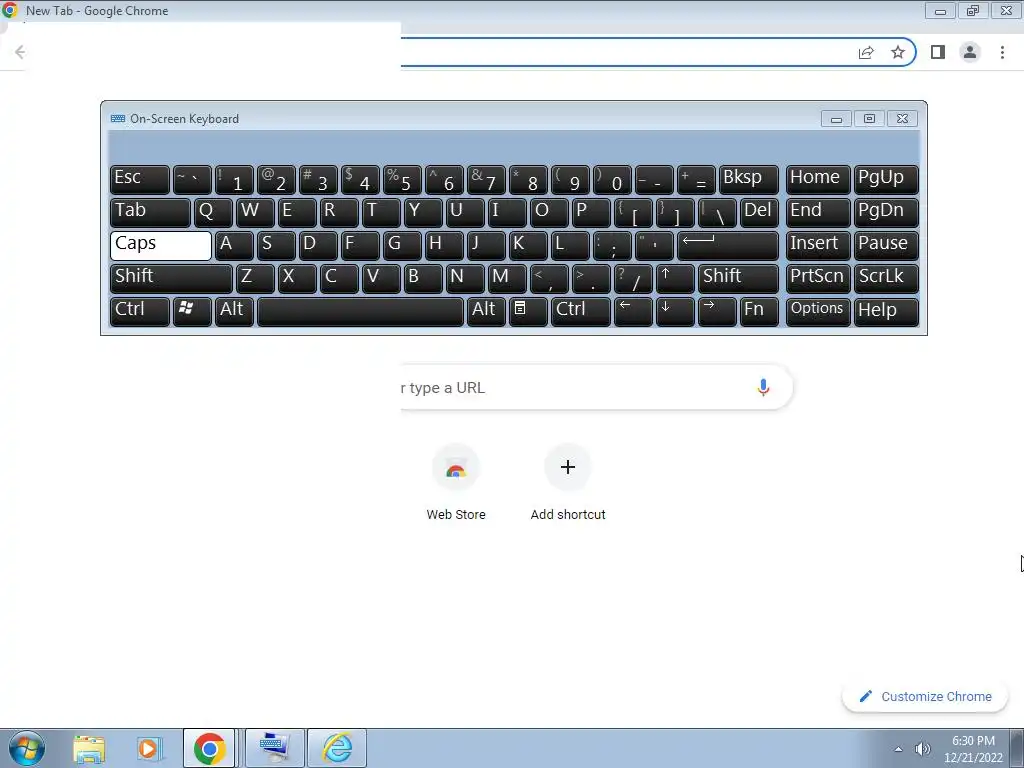Click the volume speaker tray icon
This screenshot has width=1024, height=768.
tap(922, 749)
